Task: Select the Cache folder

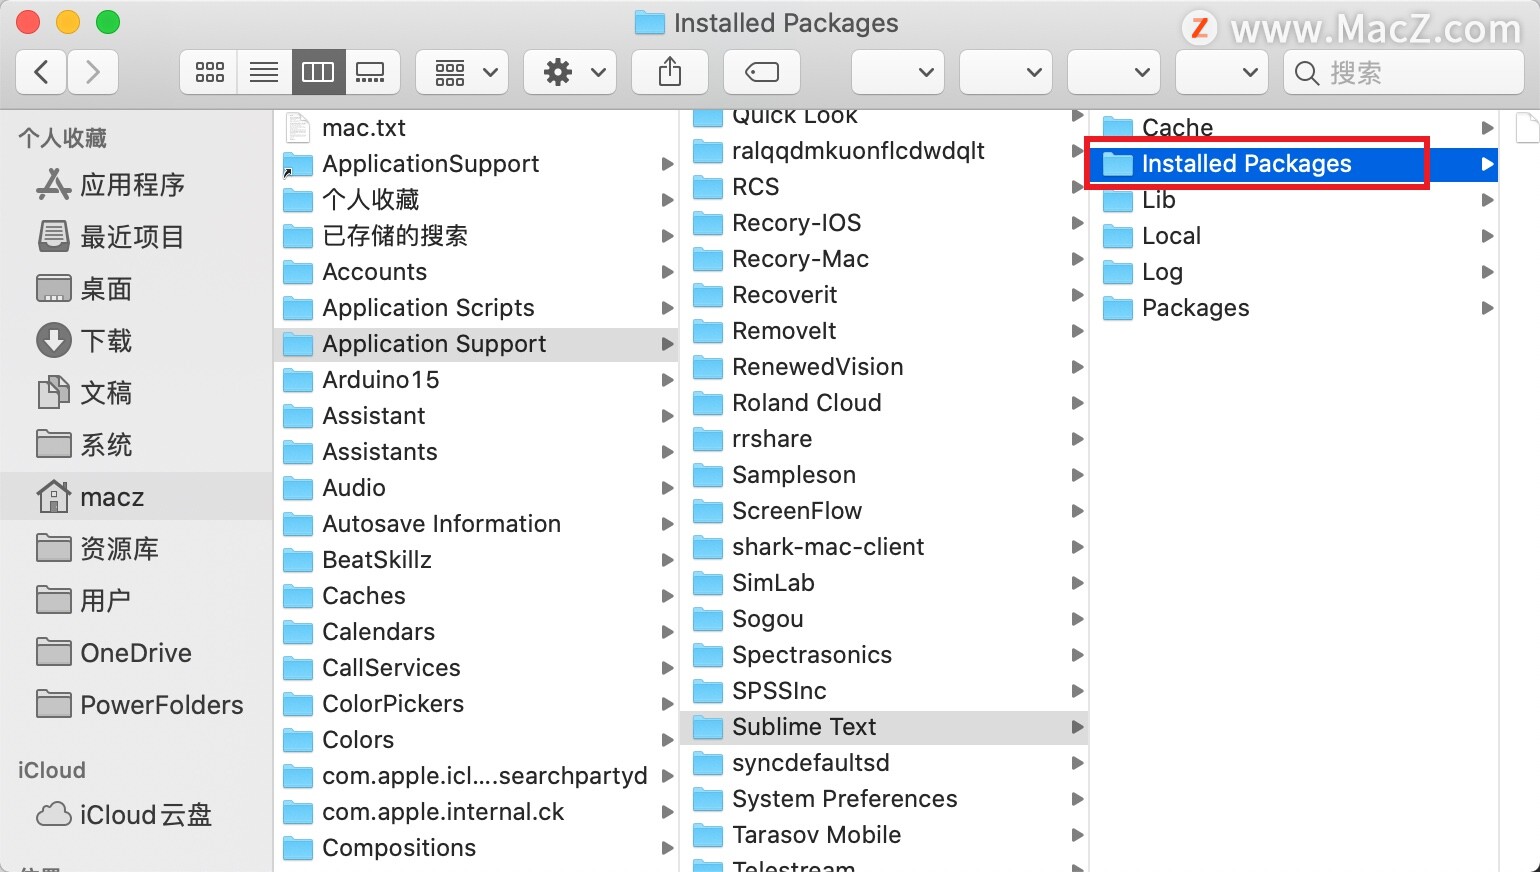Action: coord(1294,128)
